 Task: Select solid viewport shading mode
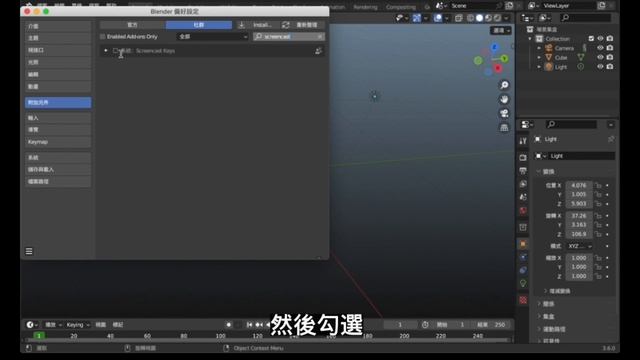point(479,18)
